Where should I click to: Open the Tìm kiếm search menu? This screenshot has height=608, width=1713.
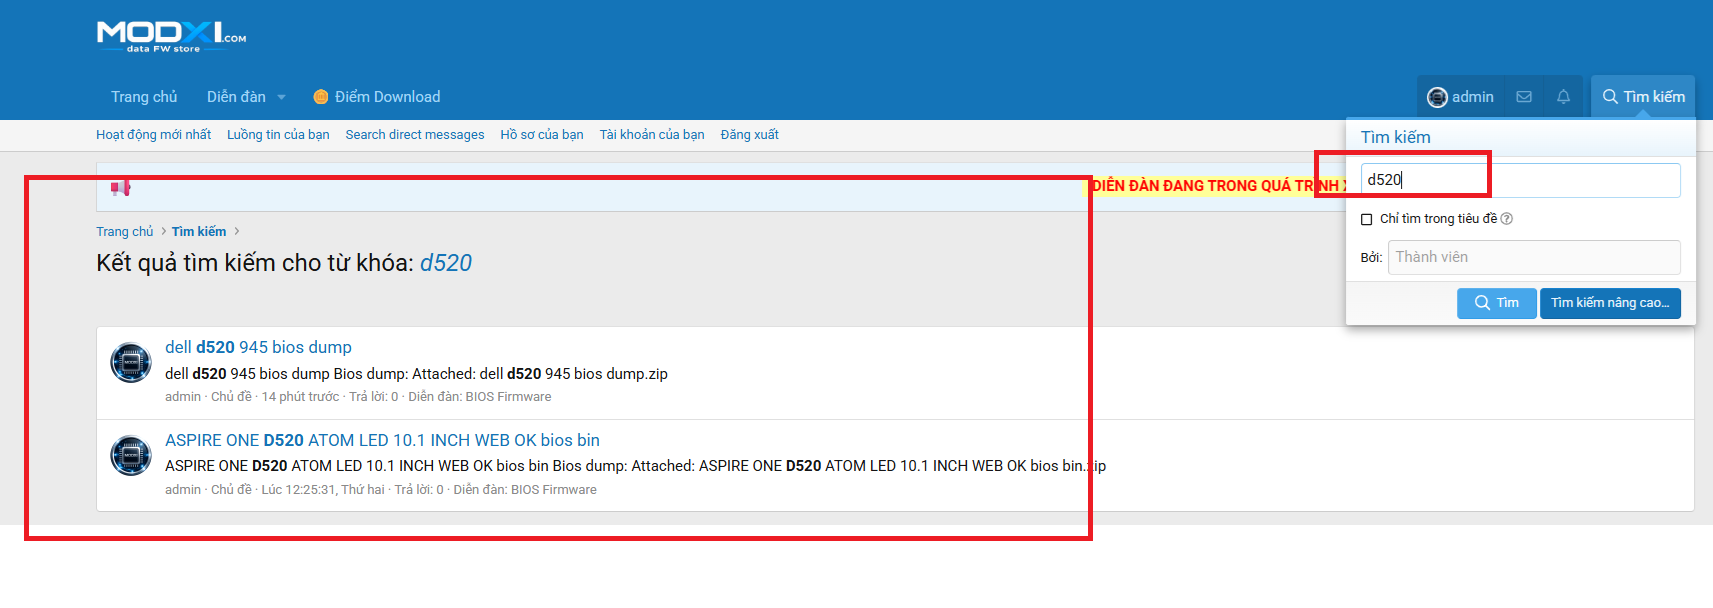pos(1643,97)
